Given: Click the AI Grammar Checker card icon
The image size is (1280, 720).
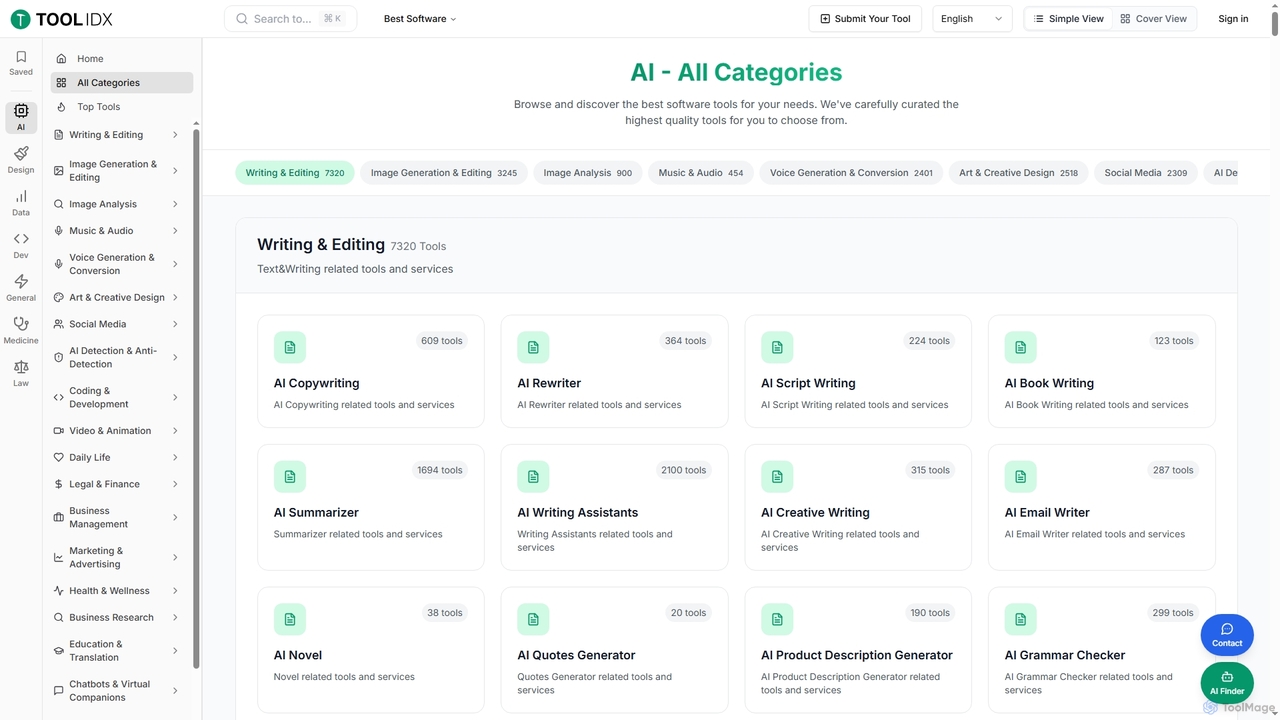Looking at the screenshot, I should 1021,619.
